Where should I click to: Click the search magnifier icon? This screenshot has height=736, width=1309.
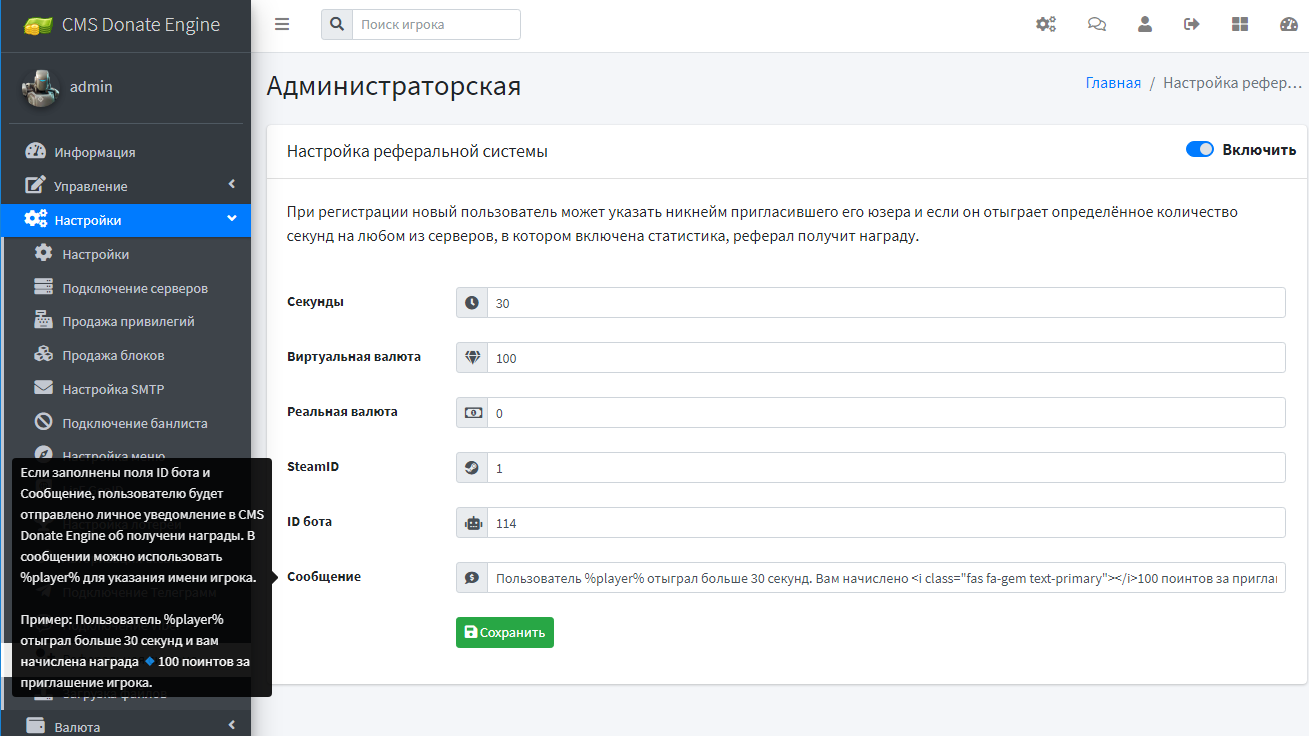click(x=337, y=24)
